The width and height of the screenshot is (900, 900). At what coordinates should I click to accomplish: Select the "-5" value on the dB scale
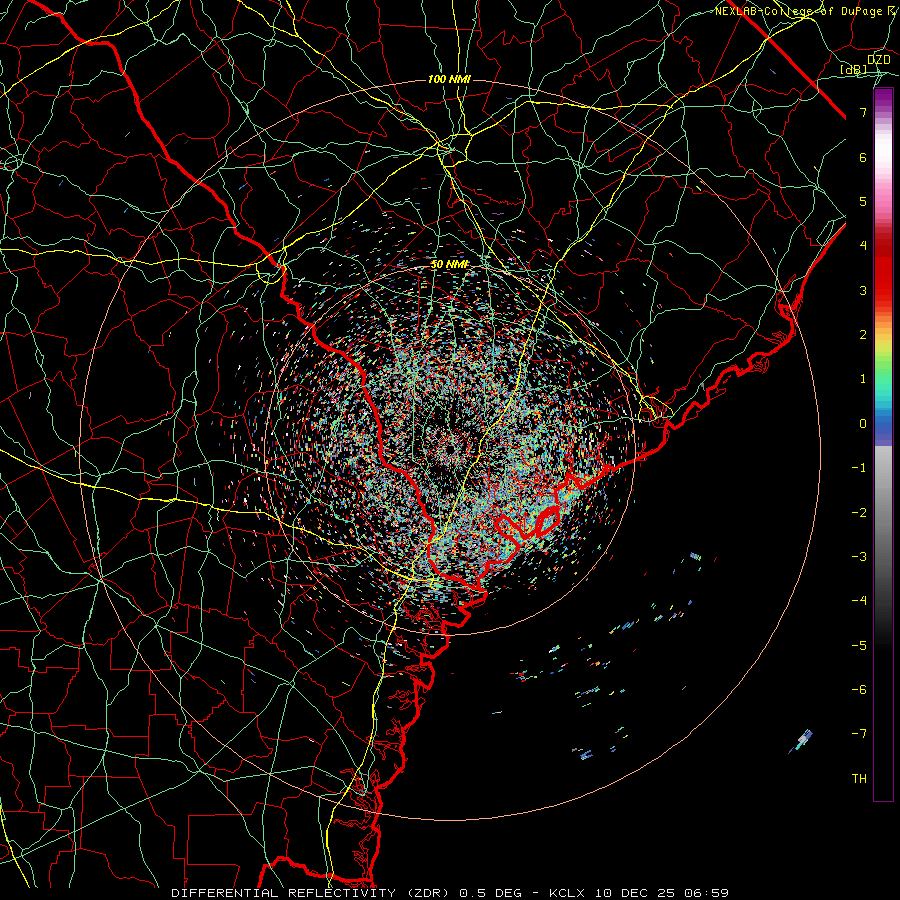859,645
